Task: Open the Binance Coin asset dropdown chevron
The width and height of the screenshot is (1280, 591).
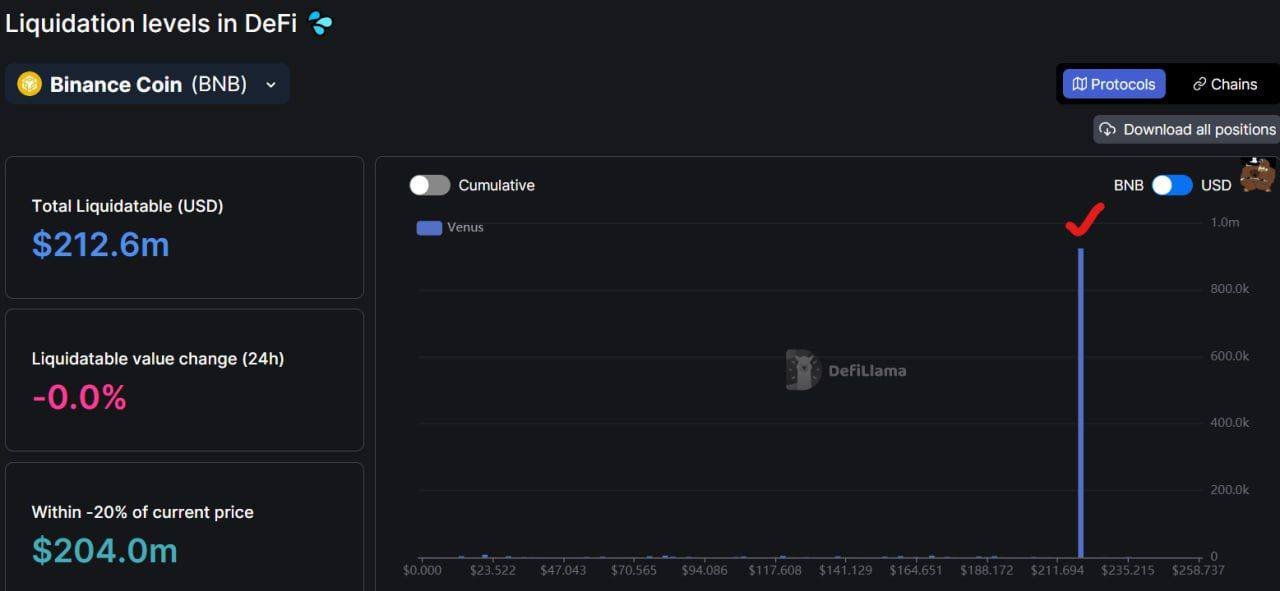Action: click(x=270, y=85)
